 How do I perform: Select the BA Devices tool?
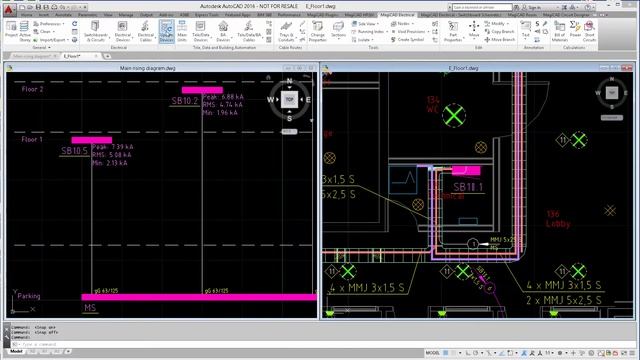(223, 31)
